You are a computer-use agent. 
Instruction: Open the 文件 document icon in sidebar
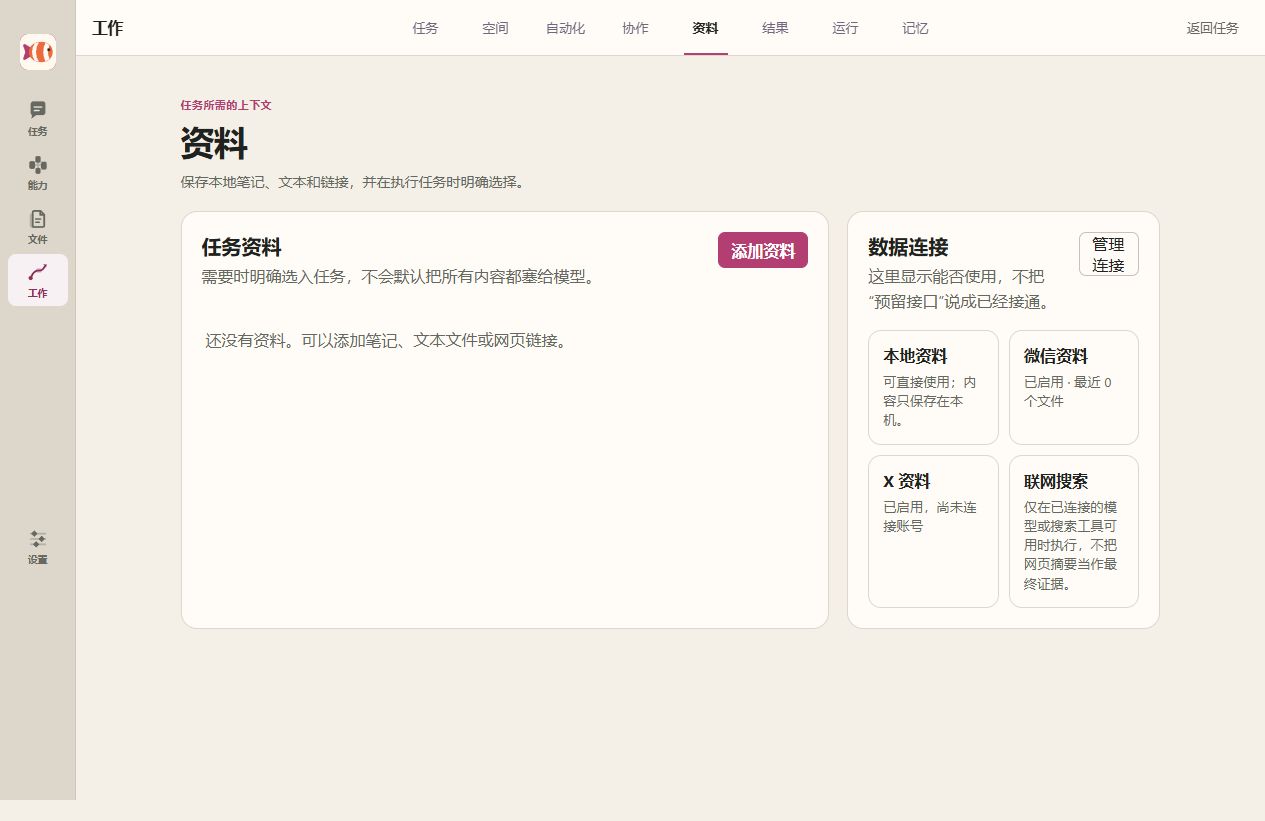click(38, 226)
